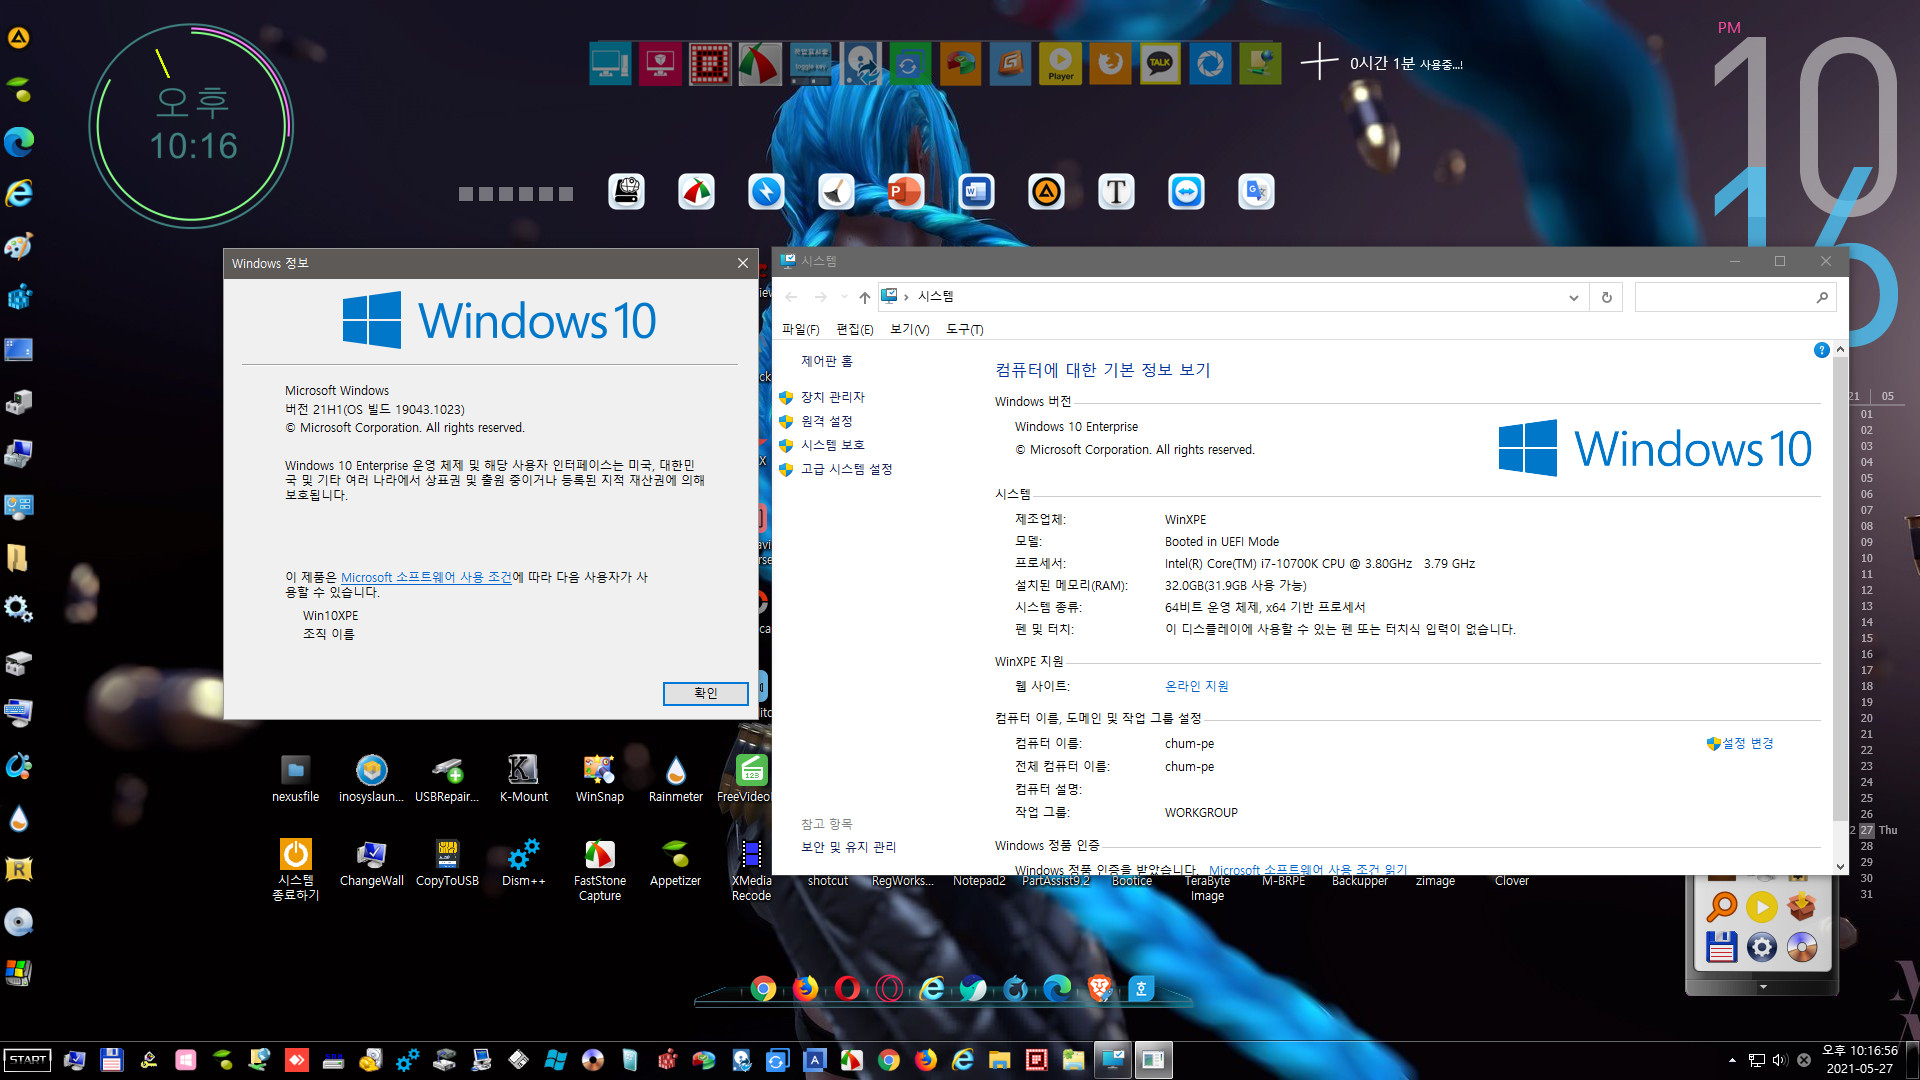Click the plus icon beside usage time

pos(1319,61)
